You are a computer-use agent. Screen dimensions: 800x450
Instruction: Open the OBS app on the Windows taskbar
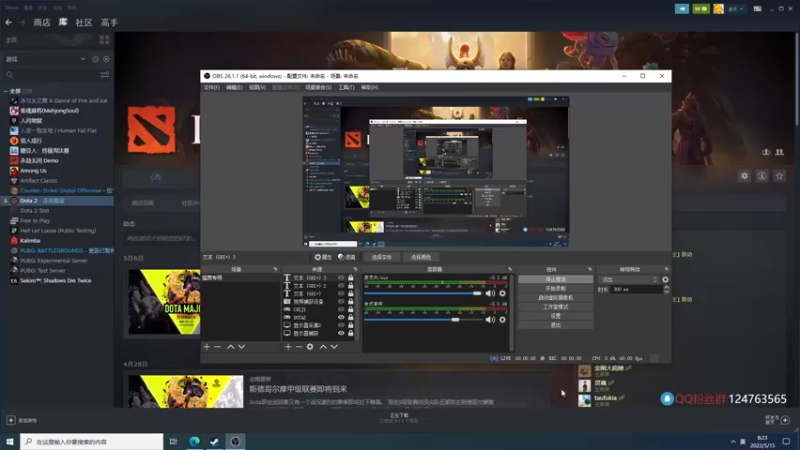[235, 441]
